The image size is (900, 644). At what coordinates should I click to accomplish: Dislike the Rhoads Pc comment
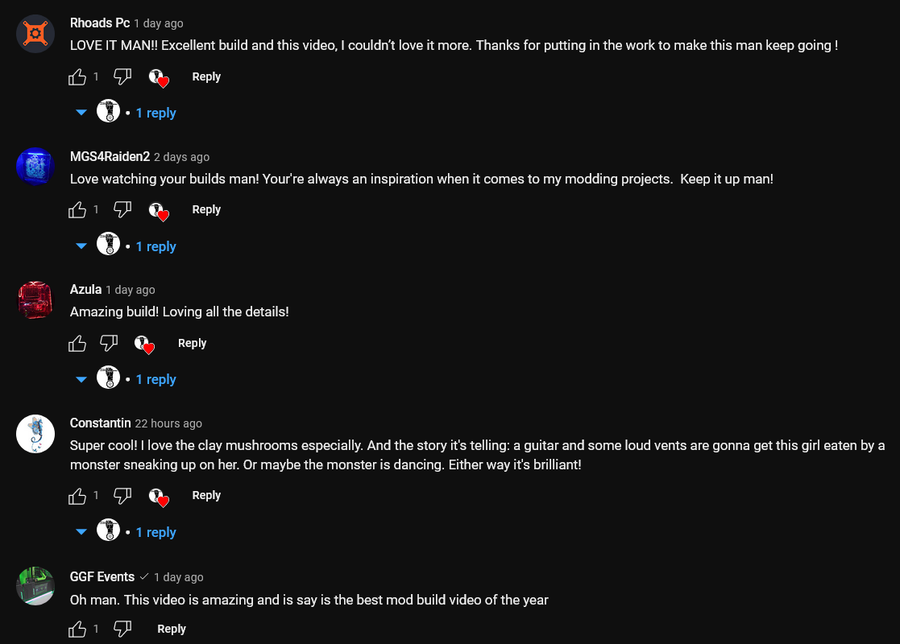coord(122,77)
